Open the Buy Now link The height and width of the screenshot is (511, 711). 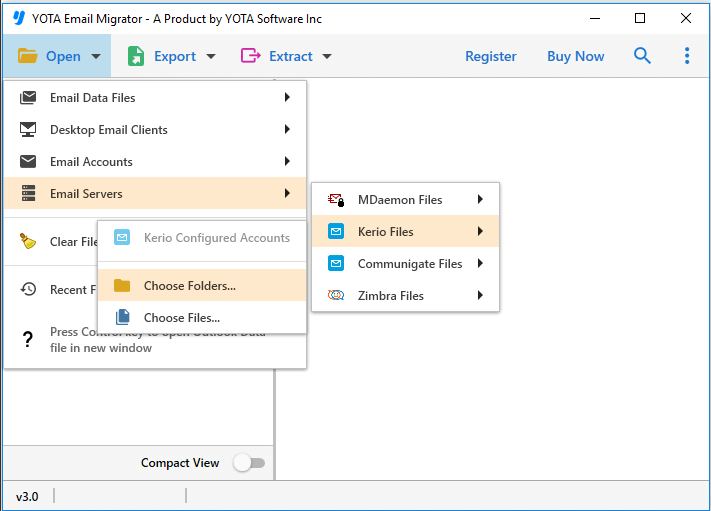[x=575, y=56]
